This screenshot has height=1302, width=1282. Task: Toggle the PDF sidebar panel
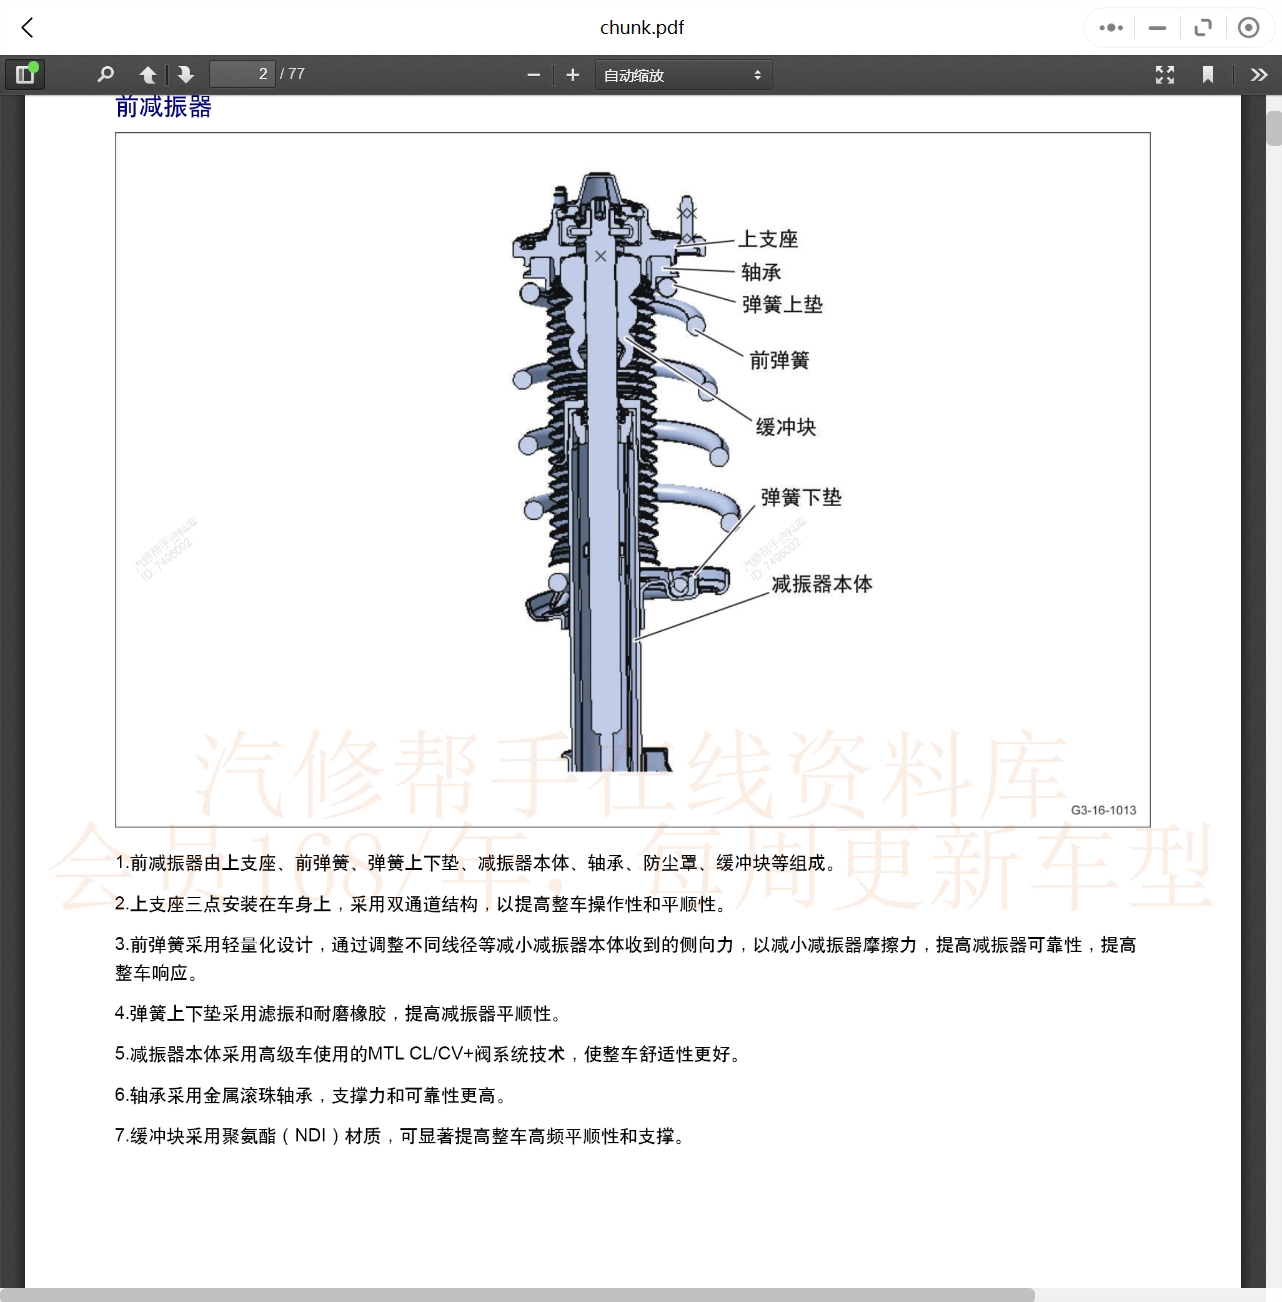pos(25,74)
